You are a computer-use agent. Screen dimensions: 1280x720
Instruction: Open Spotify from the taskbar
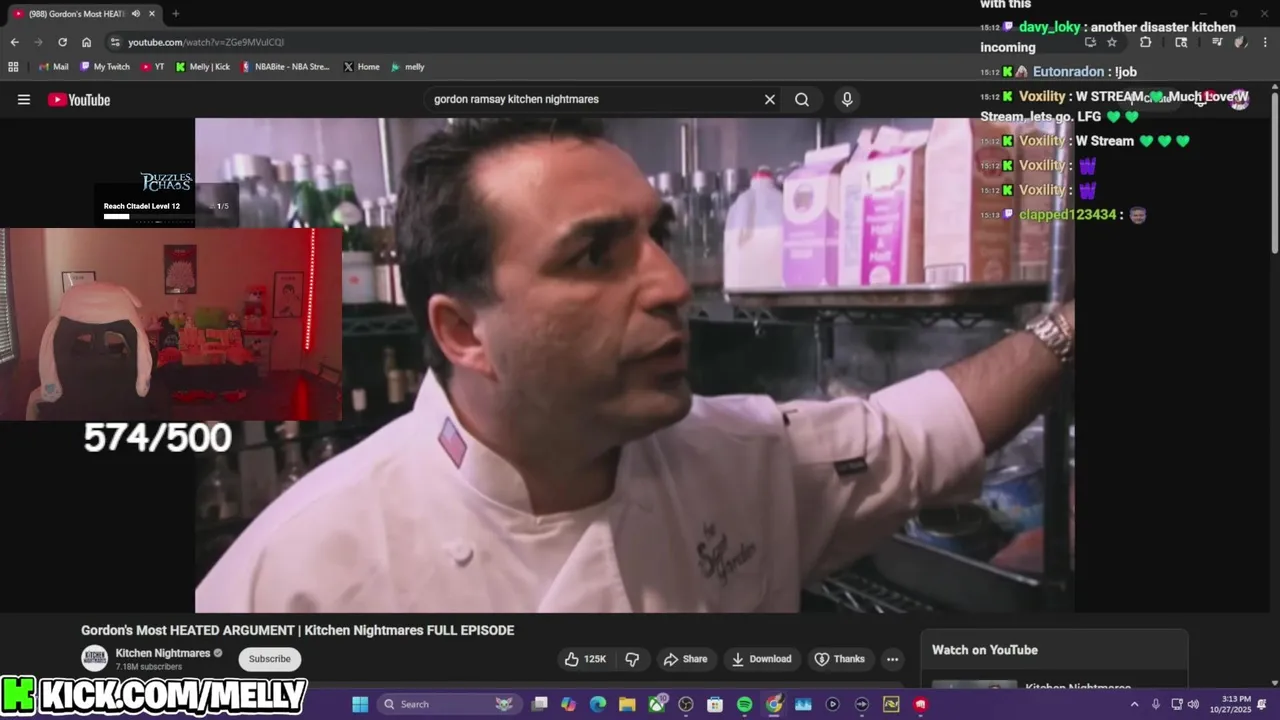[x=744, y=704]
